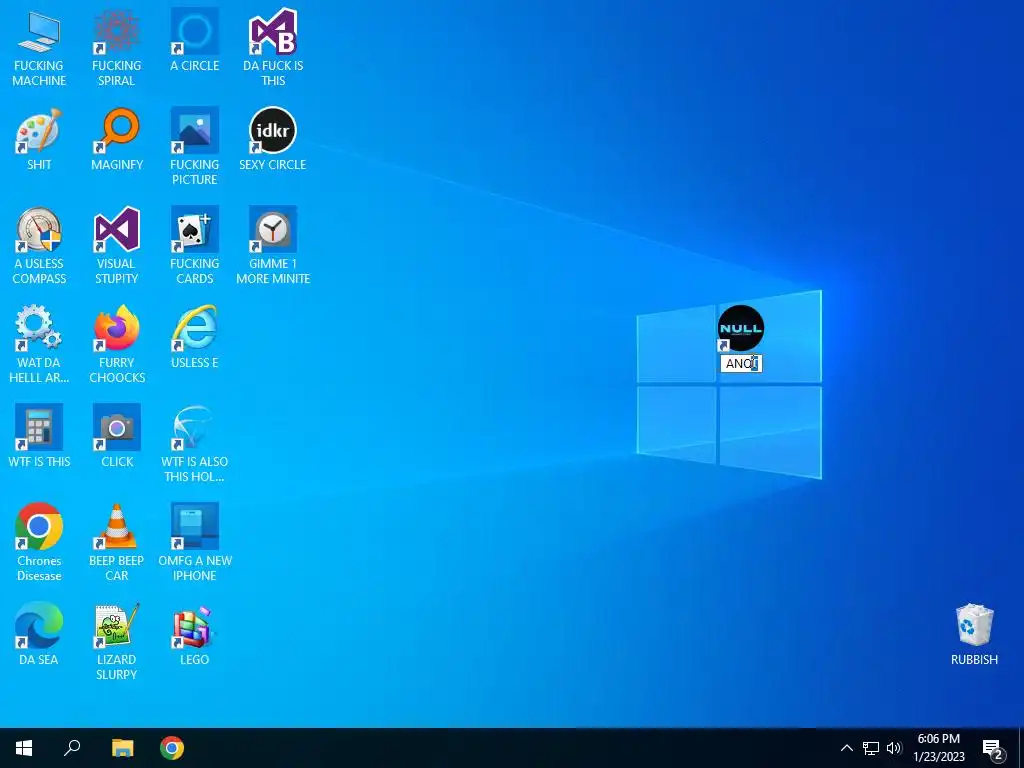Launch Chrome from the taskbar
This screenshot has width=1024, height=768.
click(x=172, y=748)
